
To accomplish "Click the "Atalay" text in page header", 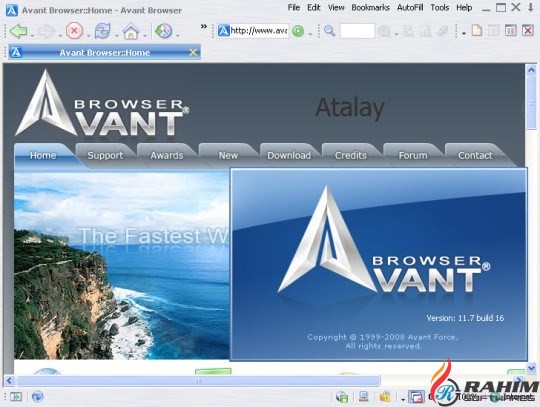I will point(350,108).
